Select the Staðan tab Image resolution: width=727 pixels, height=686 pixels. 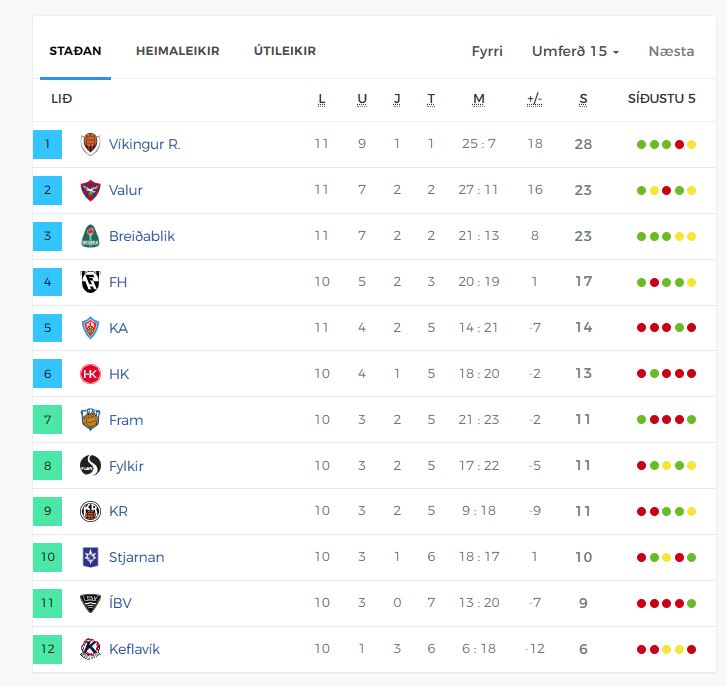(x=75, y=51)
